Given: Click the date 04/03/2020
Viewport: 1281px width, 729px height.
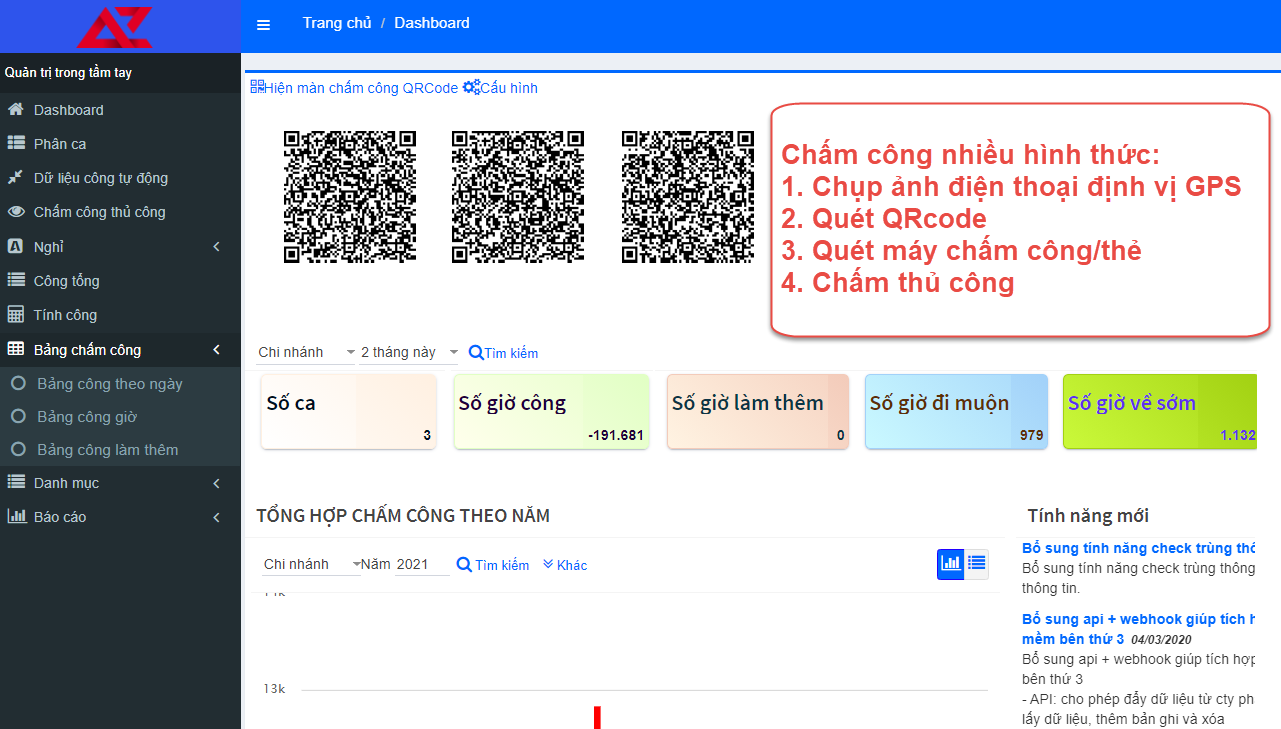Looking at the screenshot, I should click(1162, 639).
